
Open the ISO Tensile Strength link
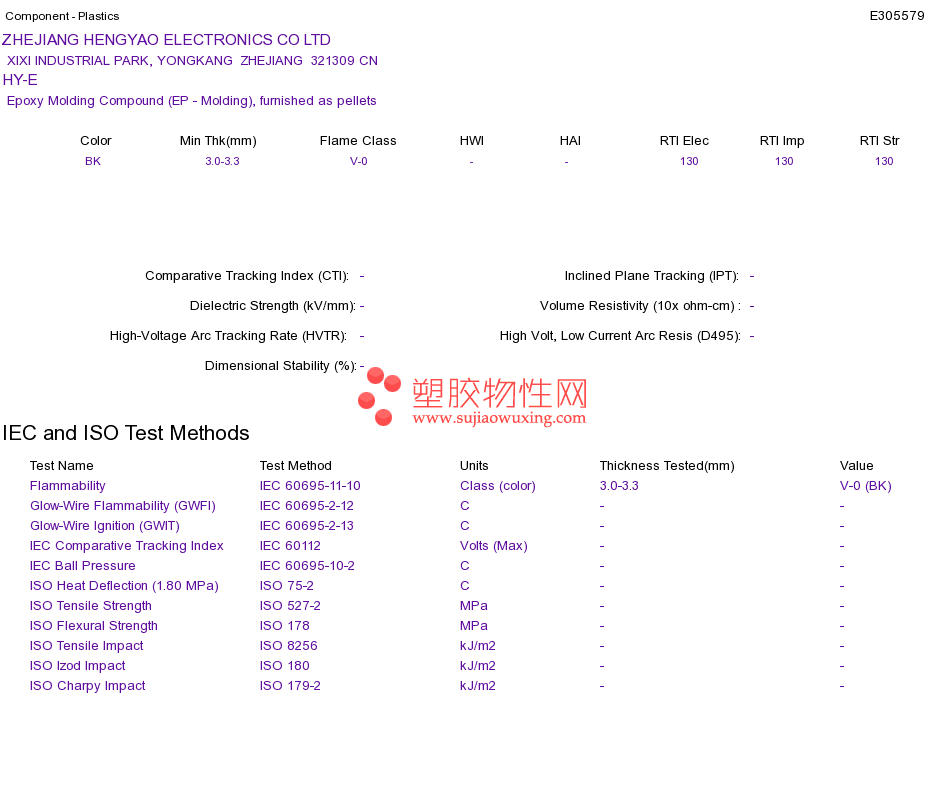(x=90, y=606)
